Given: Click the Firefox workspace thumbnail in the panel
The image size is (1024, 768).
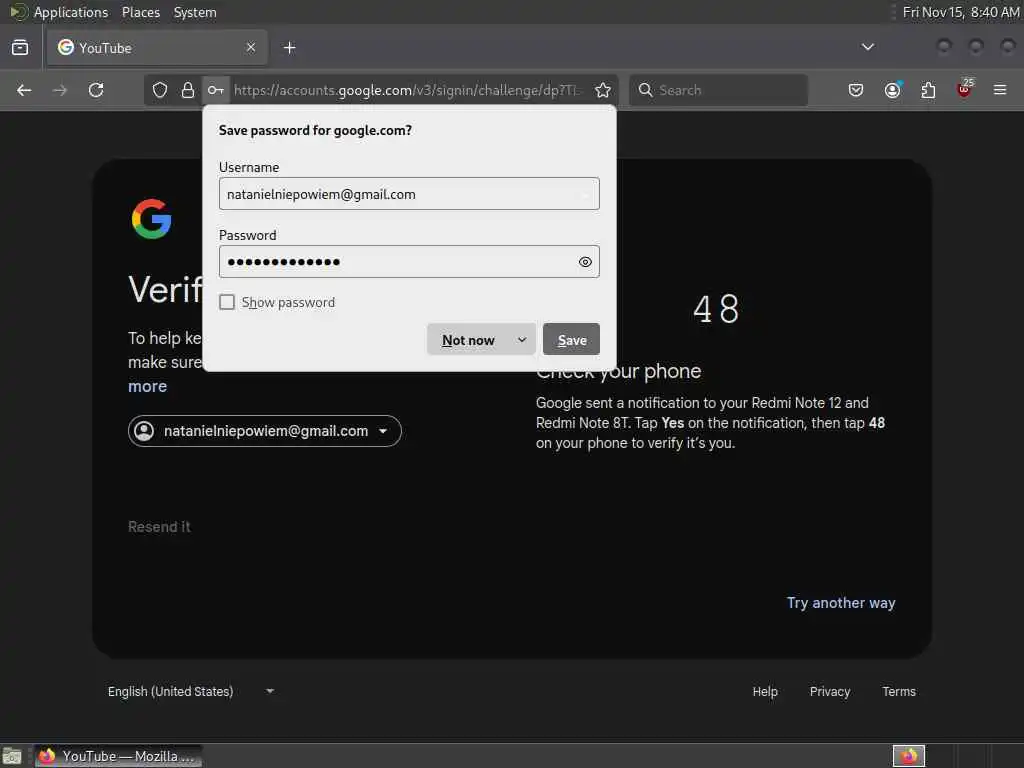Looking at the screenshot, I should (909, 756).
